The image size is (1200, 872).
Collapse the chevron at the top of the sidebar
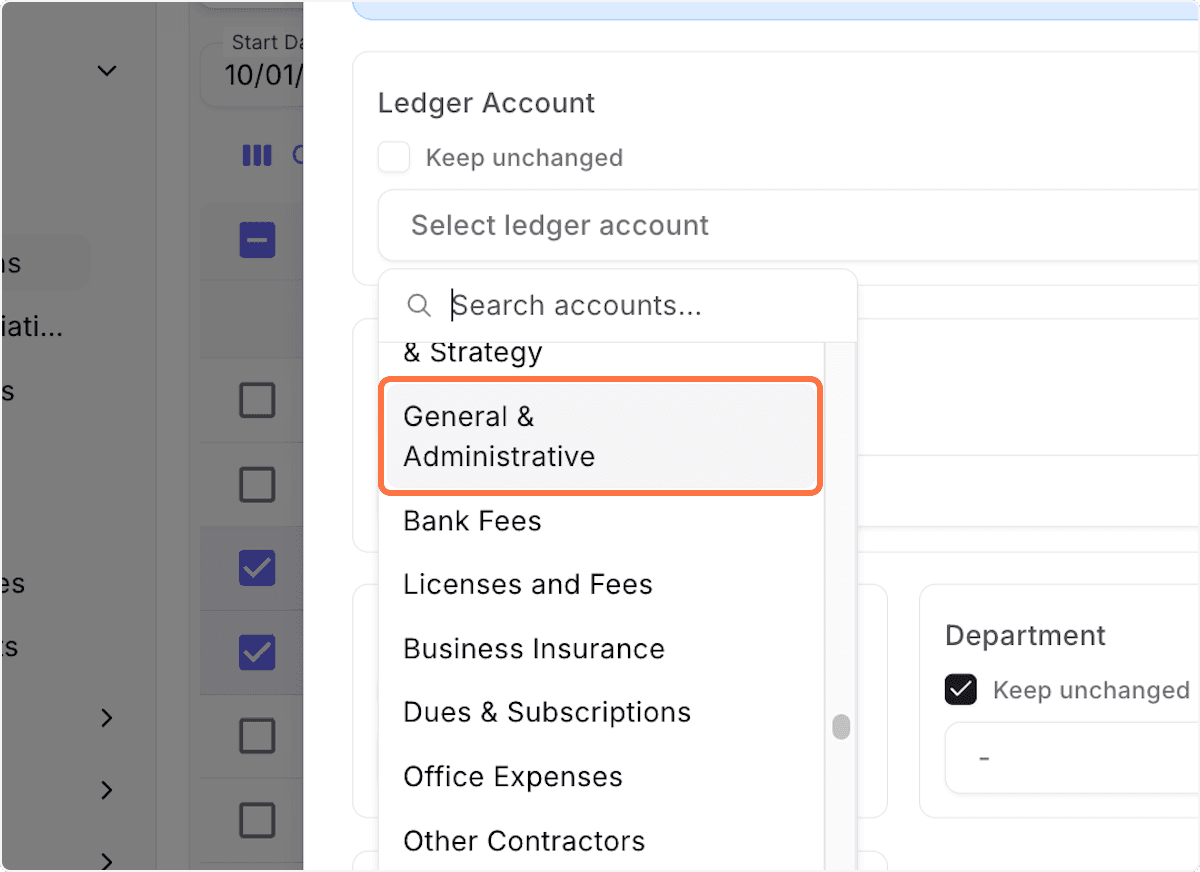tap(106, 70)
